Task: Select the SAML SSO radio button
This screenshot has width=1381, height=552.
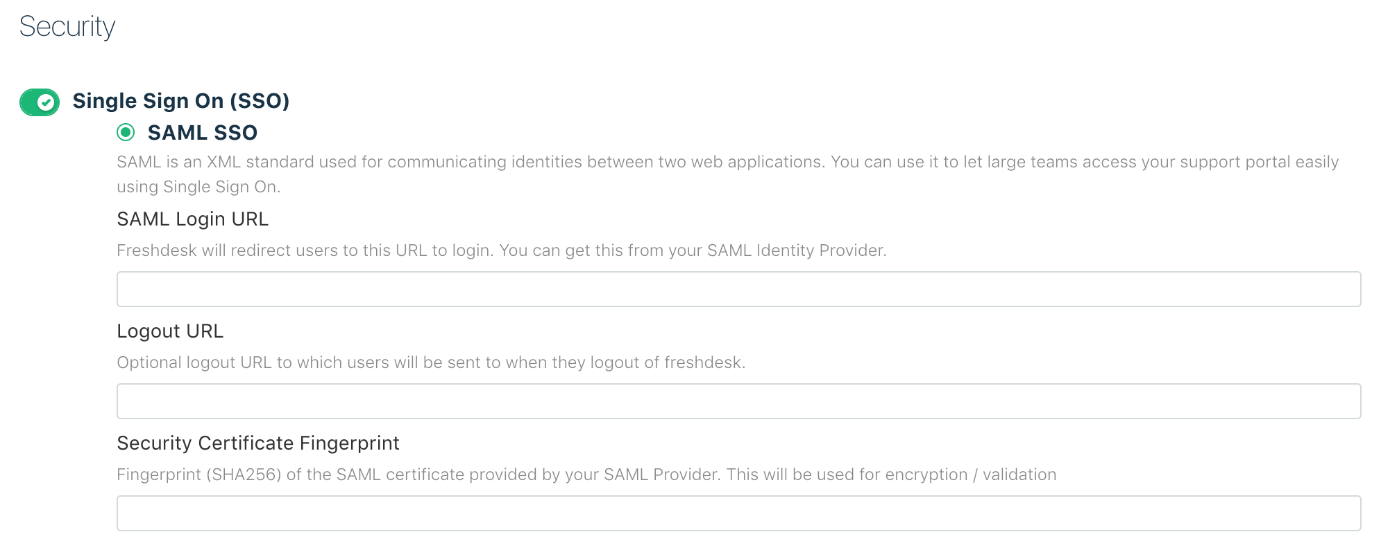Action: (126, 132)
